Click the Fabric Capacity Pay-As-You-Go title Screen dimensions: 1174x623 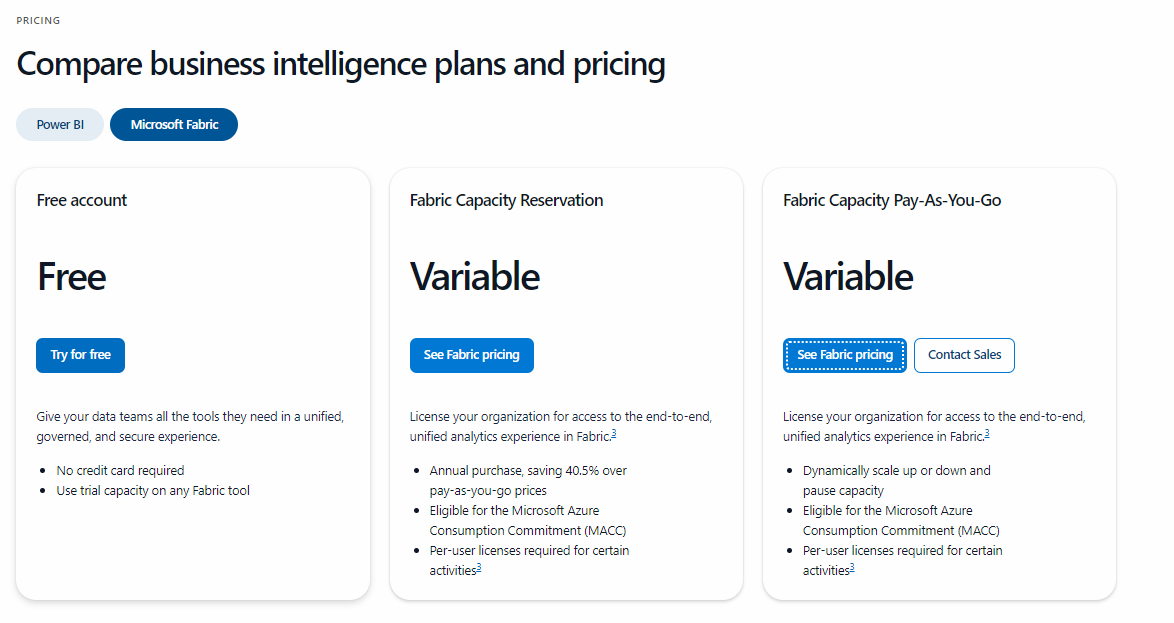[x=892, y=200]
